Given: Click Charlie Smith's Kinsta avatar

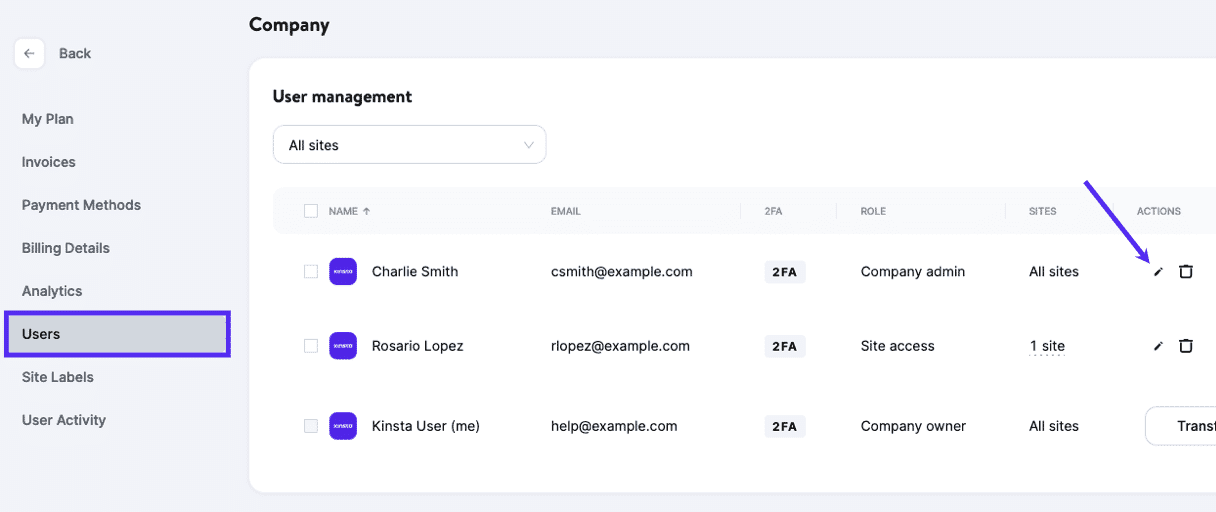Looking at the screenshot, I should click(343, 271).
